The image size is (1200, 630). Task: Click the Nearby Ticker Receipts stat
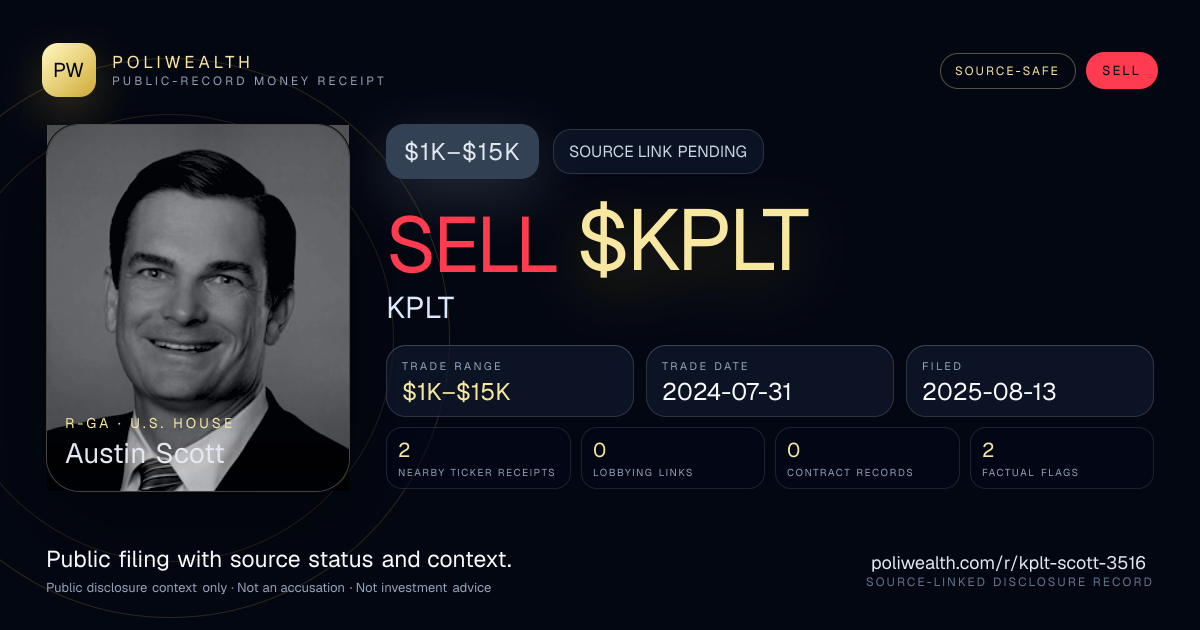(x=478, y=458)
